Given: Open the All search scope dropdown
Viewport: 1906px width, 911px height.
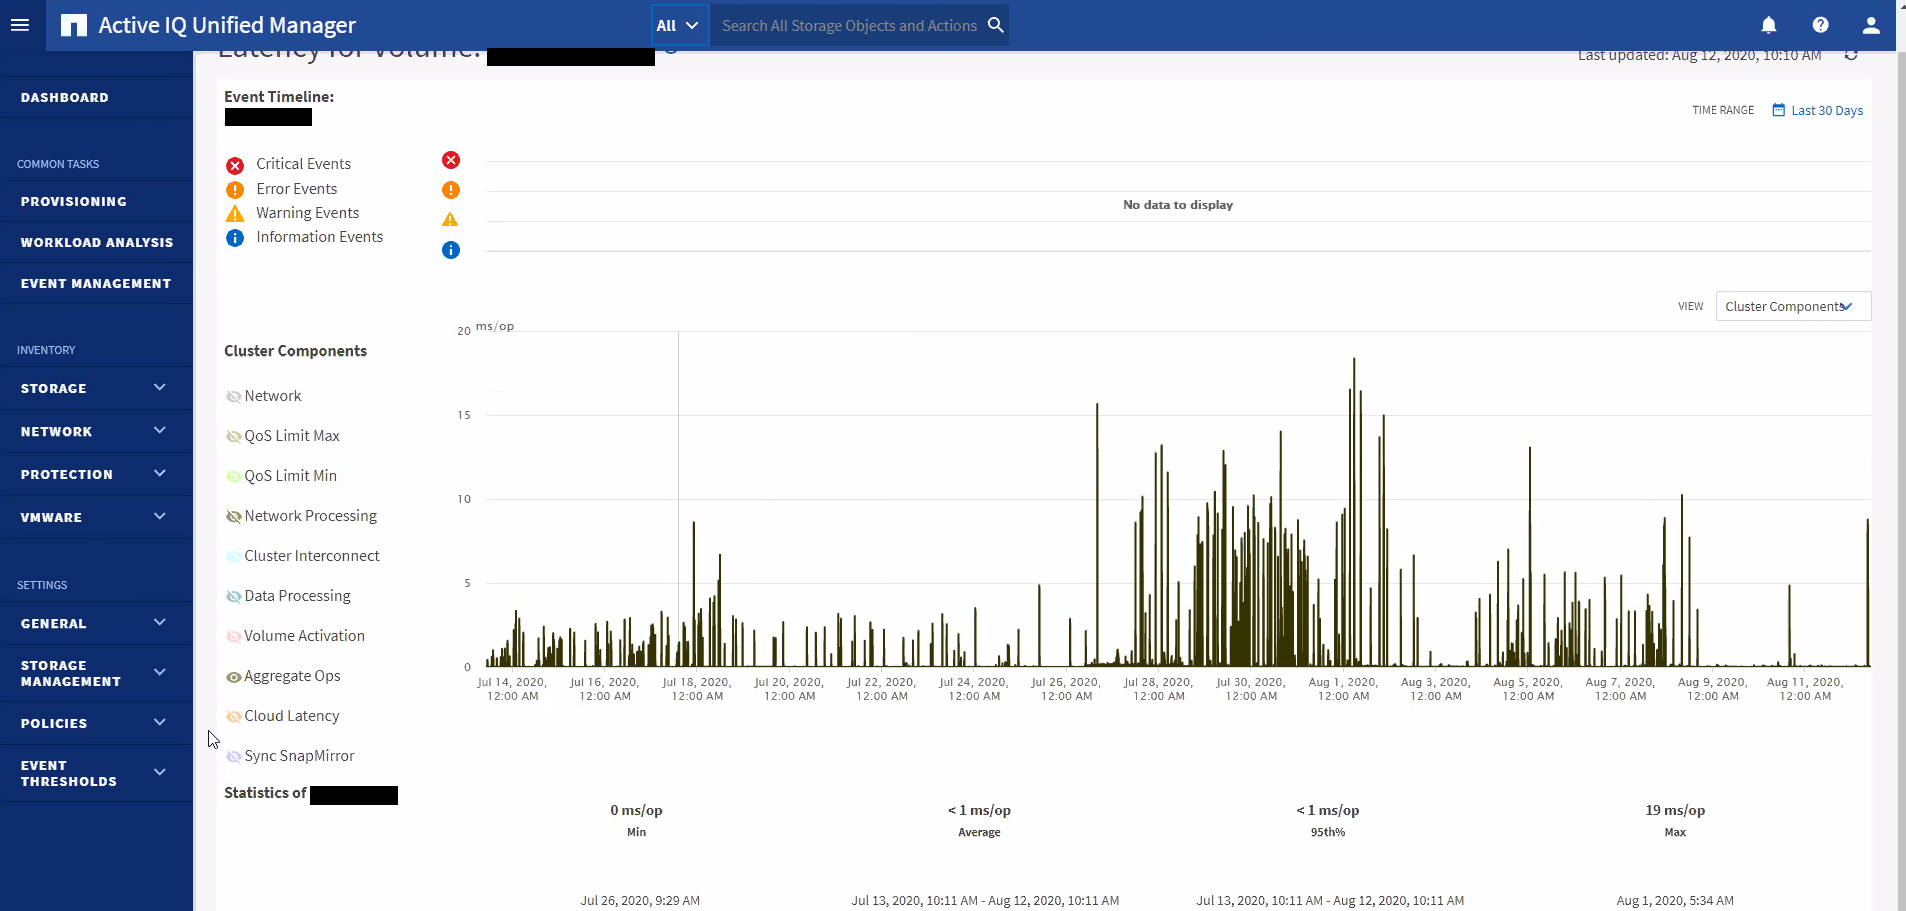Looking at the screenshot, I should click(680, 25).
